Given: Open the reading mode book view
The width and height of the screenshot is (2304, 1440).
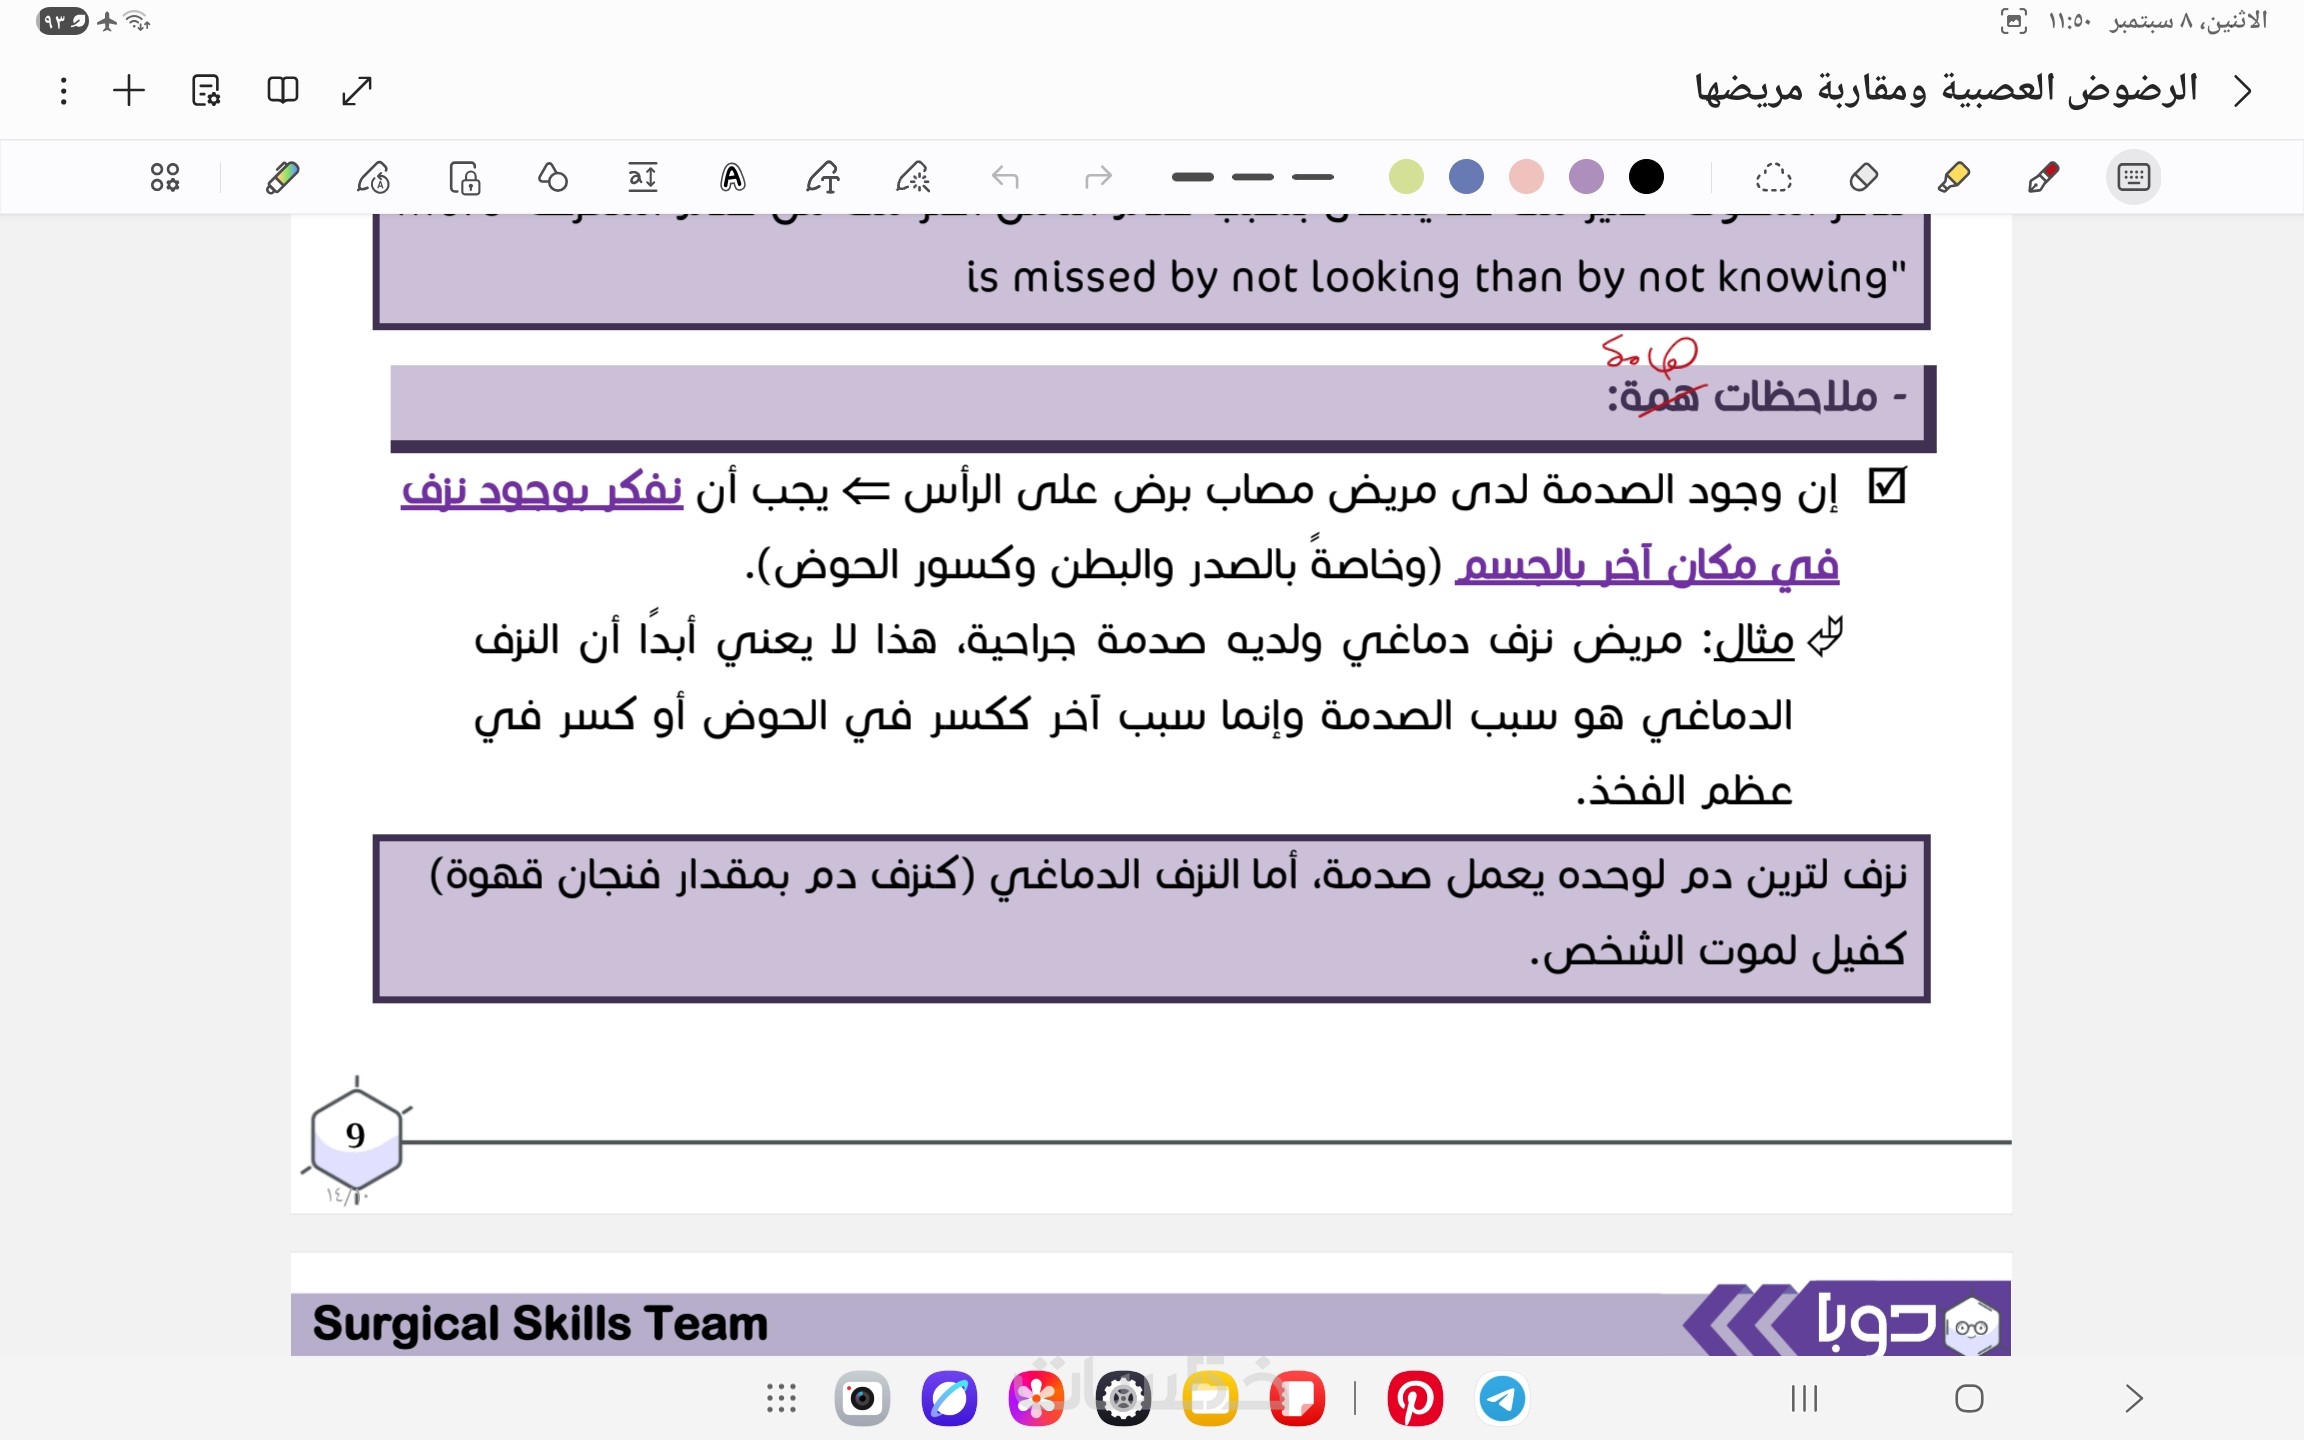Looking at the screenshot, I should [x=283, y=91].
